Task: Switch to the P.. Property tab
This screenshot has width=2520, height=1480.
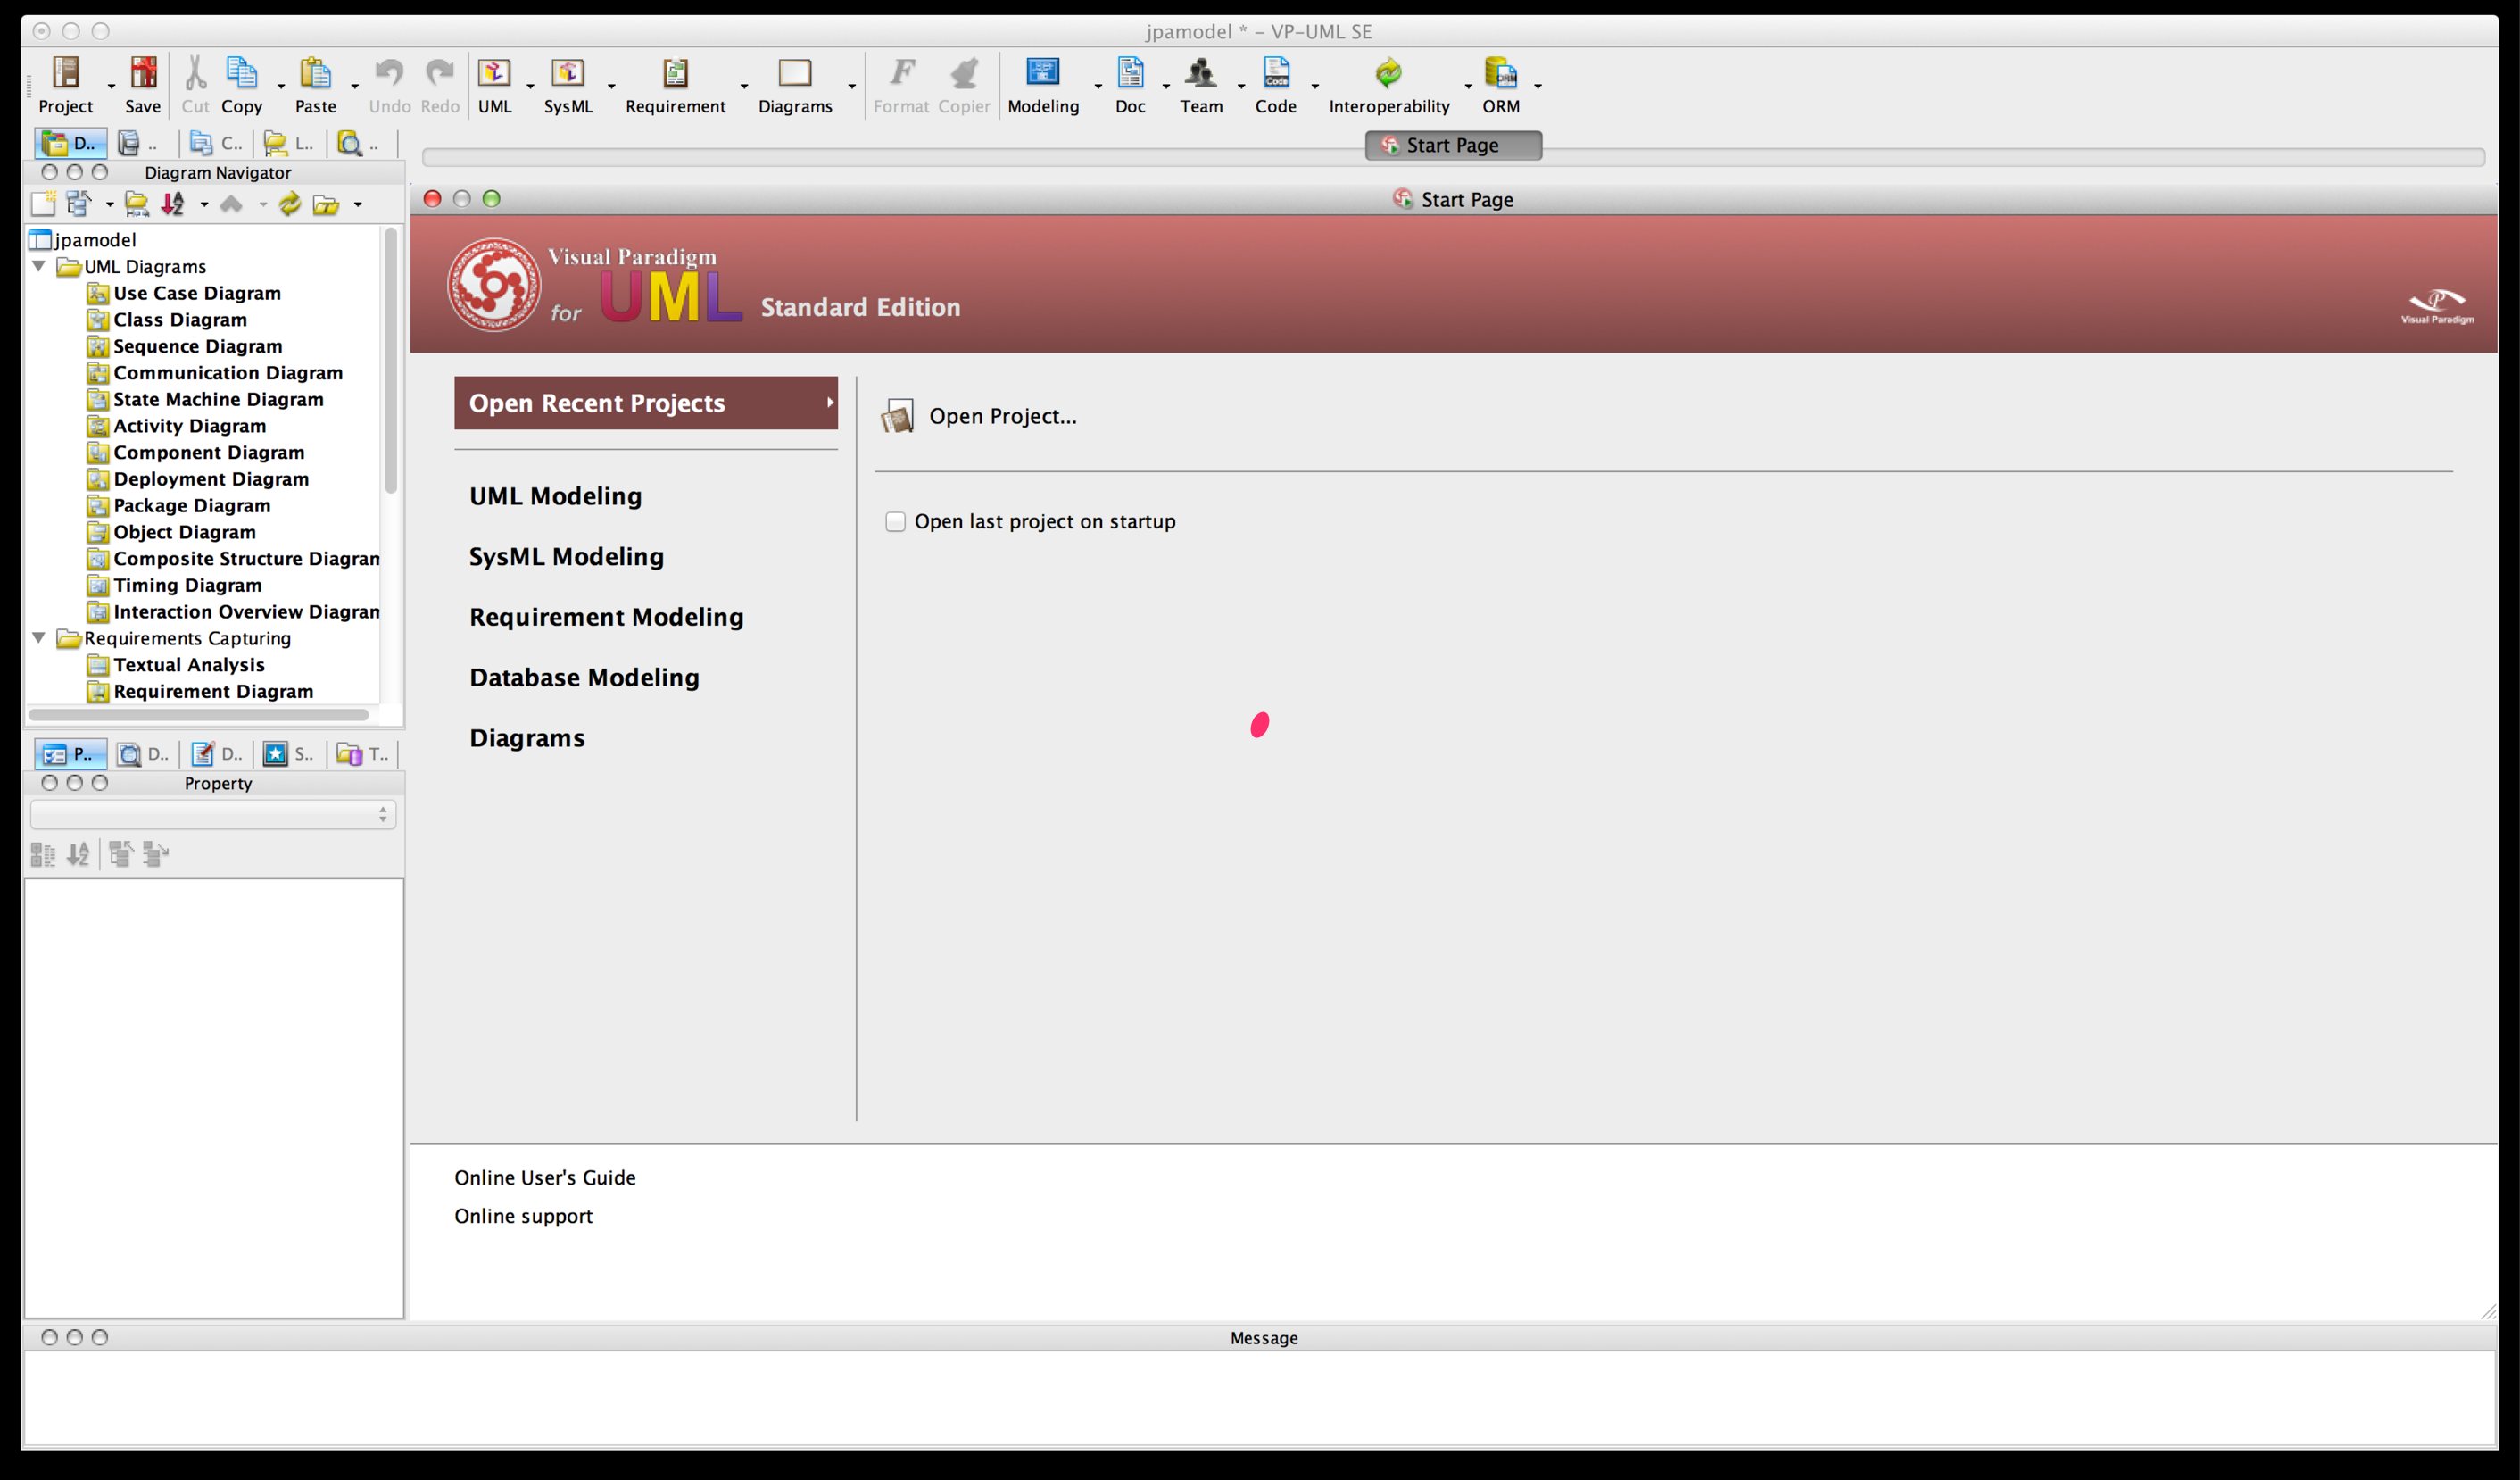Action: (x=70, y=754)
